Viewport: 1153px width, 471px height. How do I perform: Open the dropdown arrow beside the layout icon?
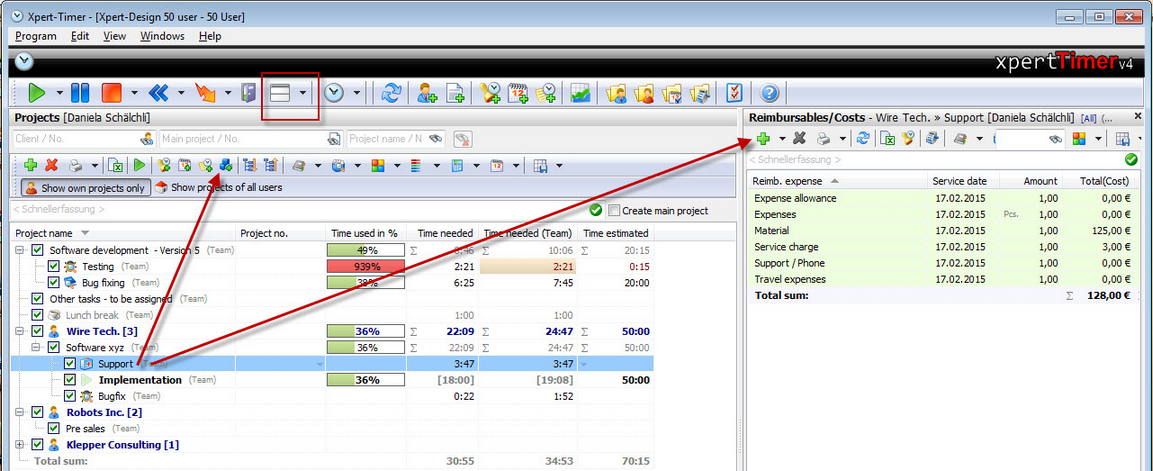point(303,93)
